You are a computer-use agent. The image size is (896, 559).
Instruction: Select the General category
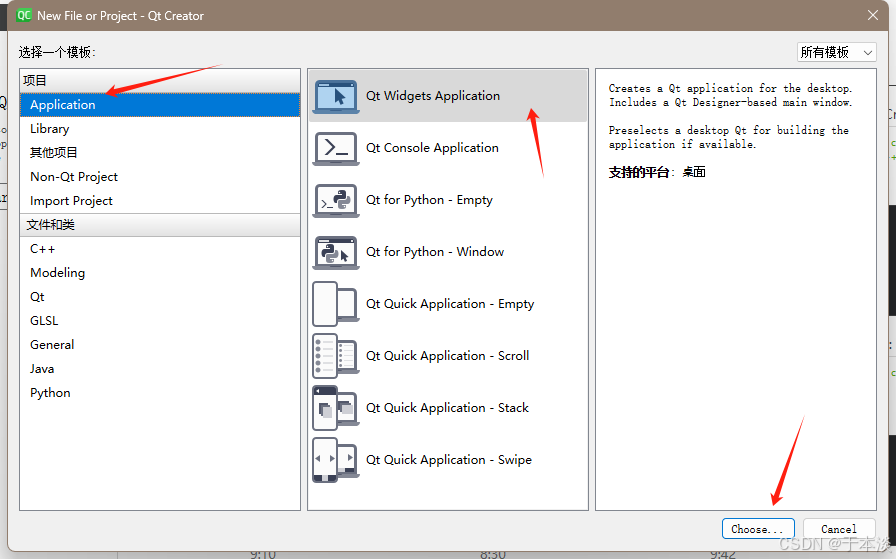tap(160, 345)
